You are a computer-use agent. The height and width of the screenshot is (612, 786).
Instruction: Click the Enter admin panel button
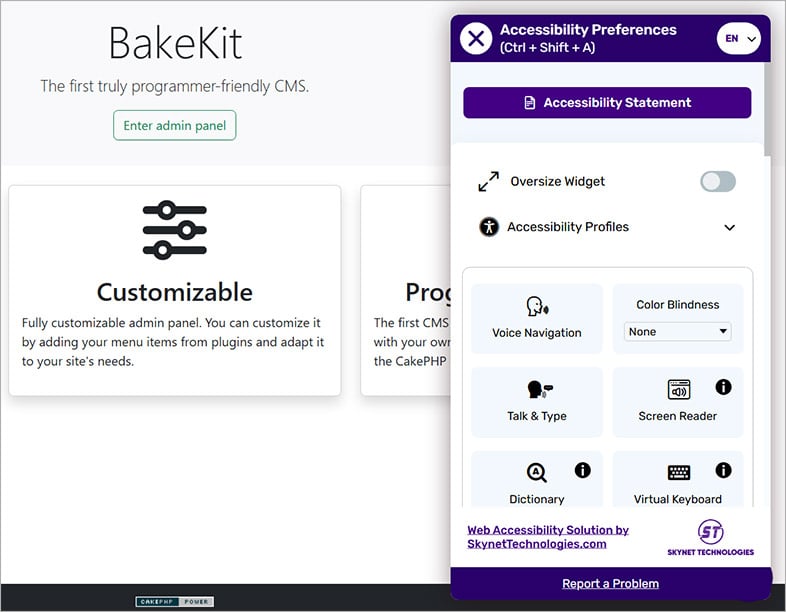174,125
